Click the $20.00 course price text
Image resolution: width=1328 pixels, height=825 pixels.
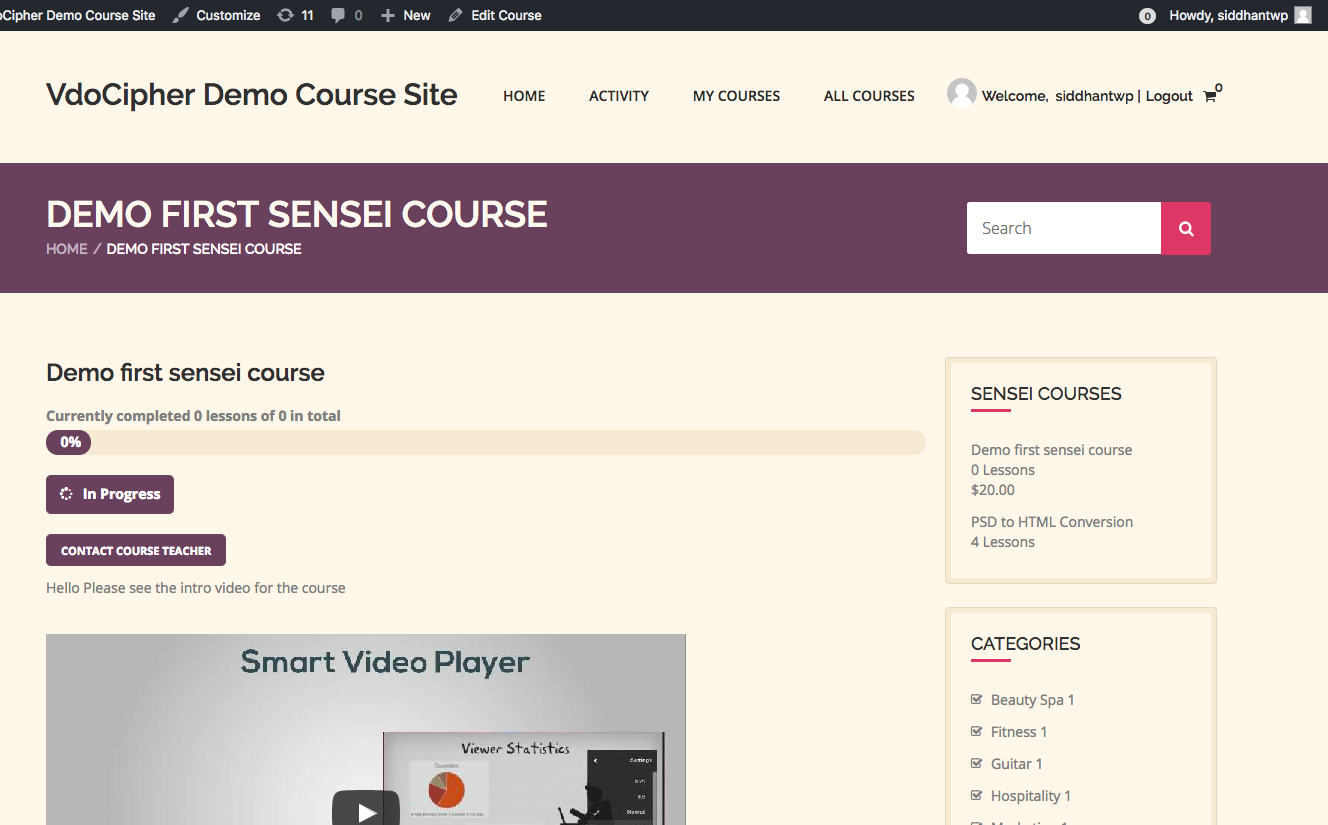[993, 490]
